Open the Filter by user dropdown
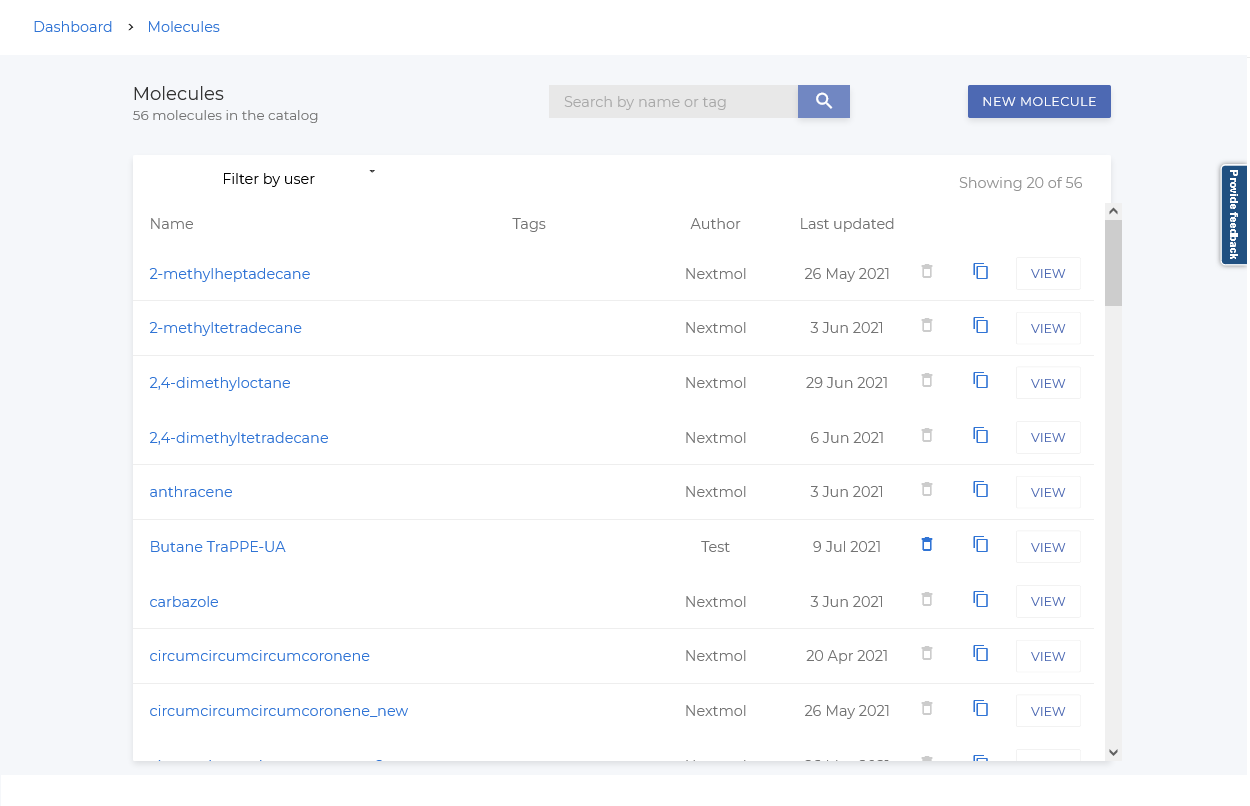 [x=298, y=178]
